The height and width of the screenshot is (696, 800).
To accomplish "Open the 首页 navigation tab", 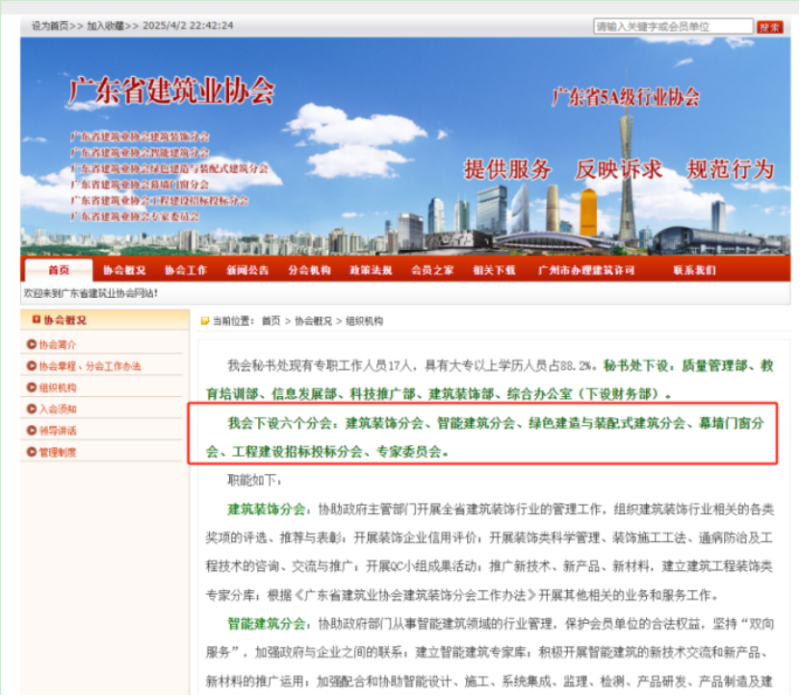I will 59,270.
